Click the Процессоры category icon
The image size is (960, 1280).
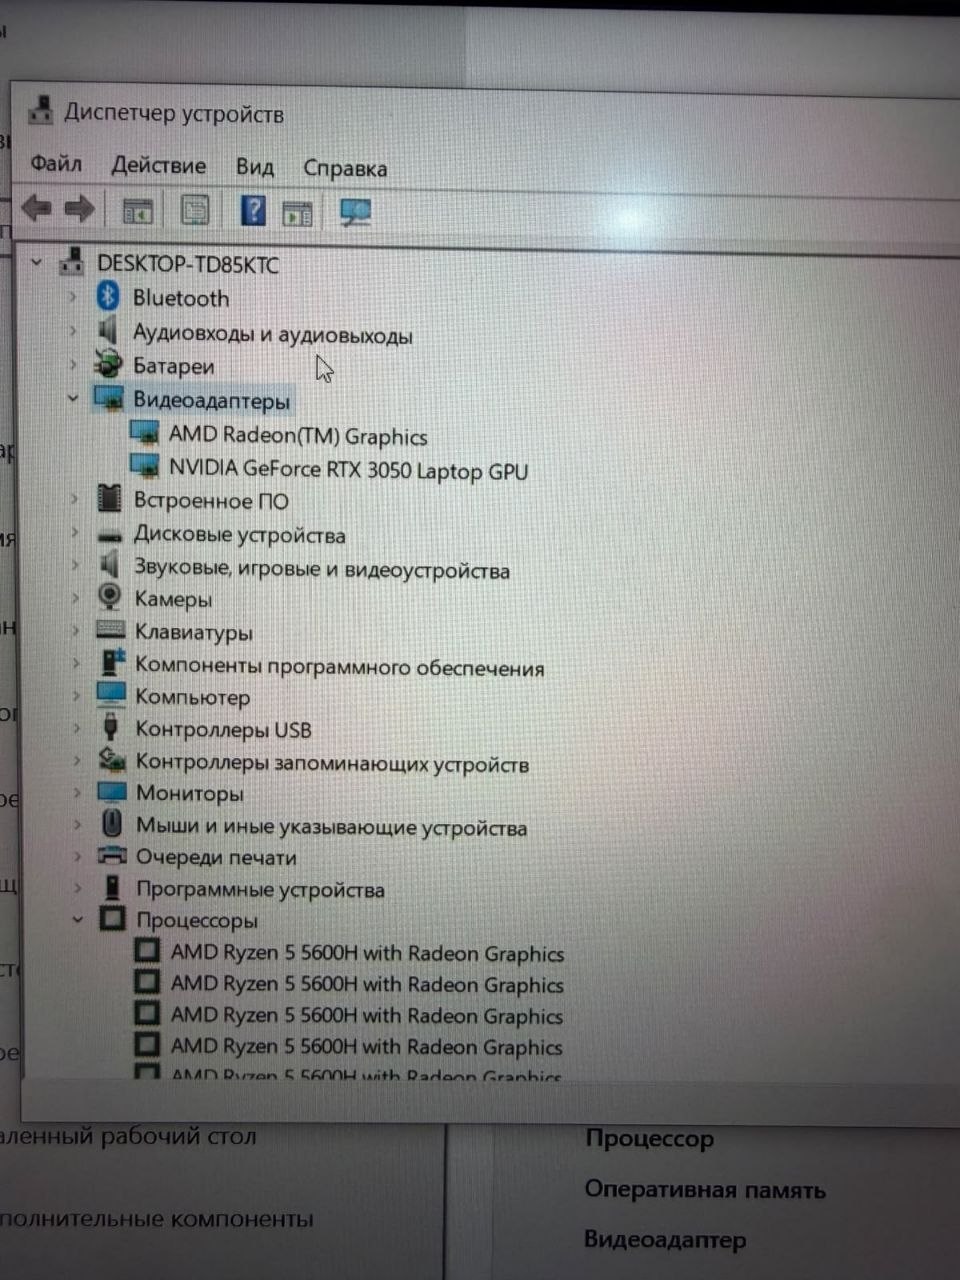click(113, 918)
